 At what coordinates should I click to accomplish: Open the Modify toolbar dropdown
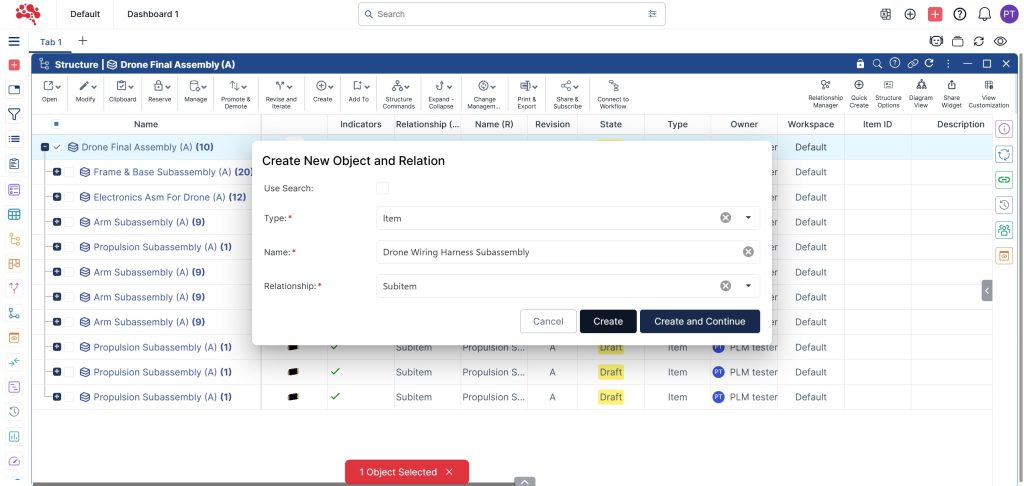click(x=86, y=91)
